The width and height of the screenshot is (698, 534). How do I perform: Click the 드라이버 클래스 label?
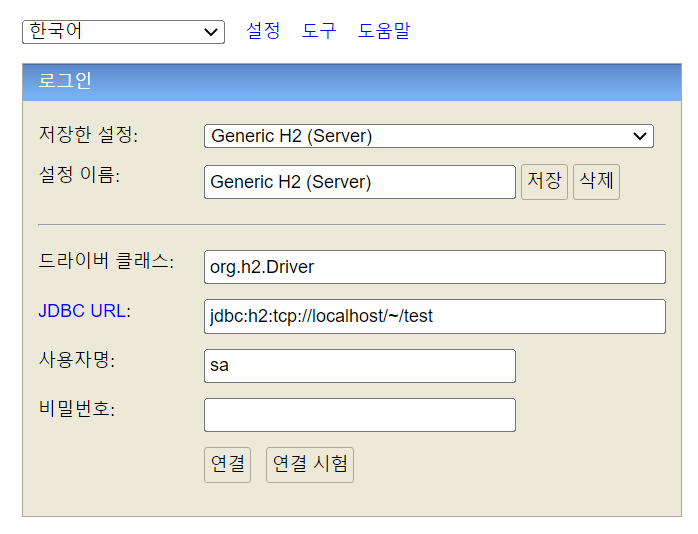(106, 261)
